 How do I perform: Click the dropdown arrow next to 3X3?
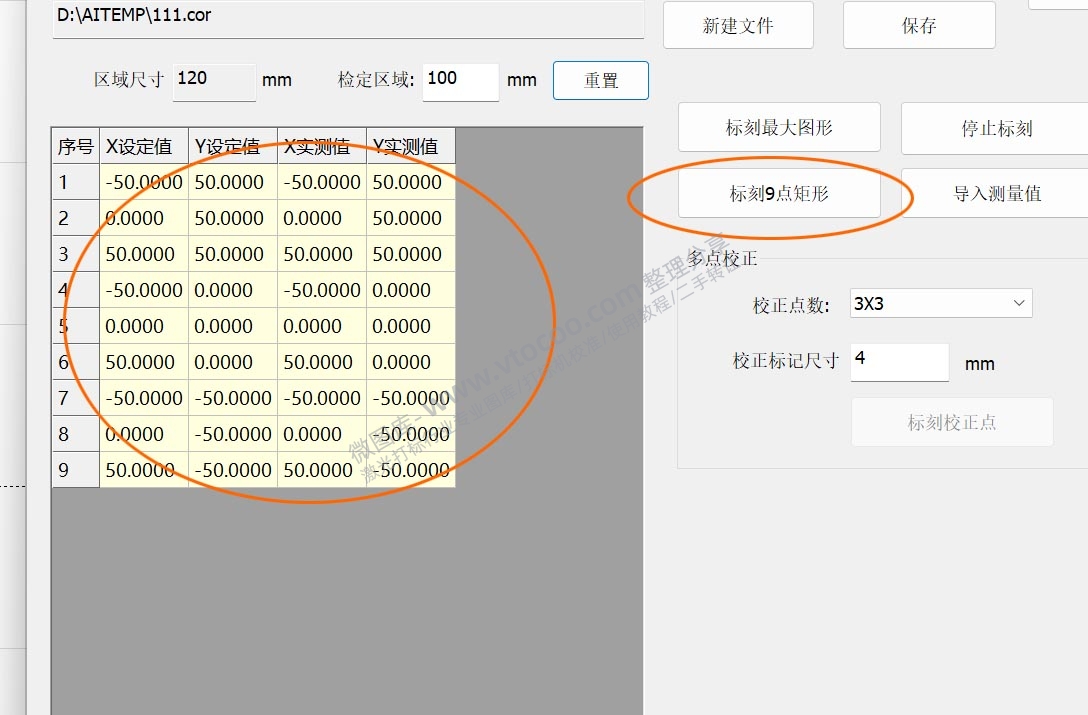(x=1019, y=303)
